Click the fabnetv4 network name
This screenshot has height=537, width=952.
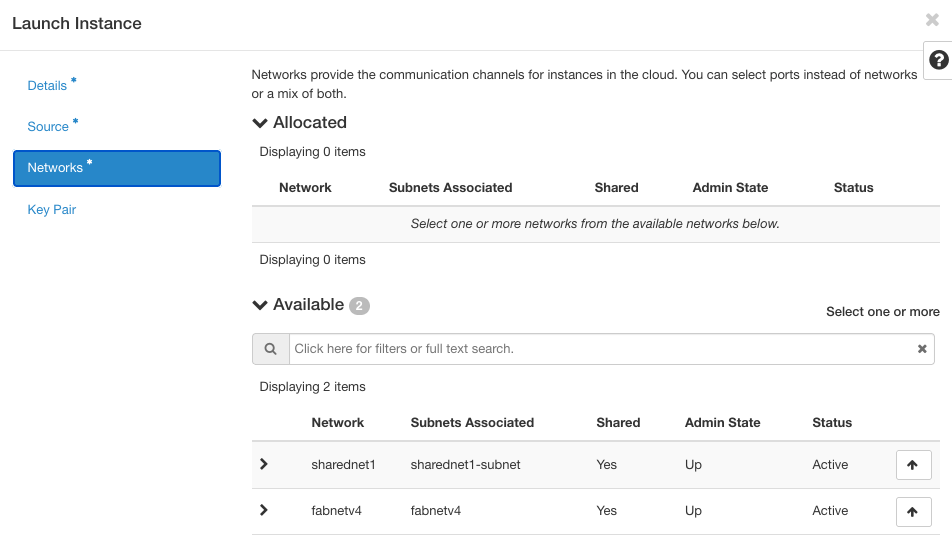point(336,511)
